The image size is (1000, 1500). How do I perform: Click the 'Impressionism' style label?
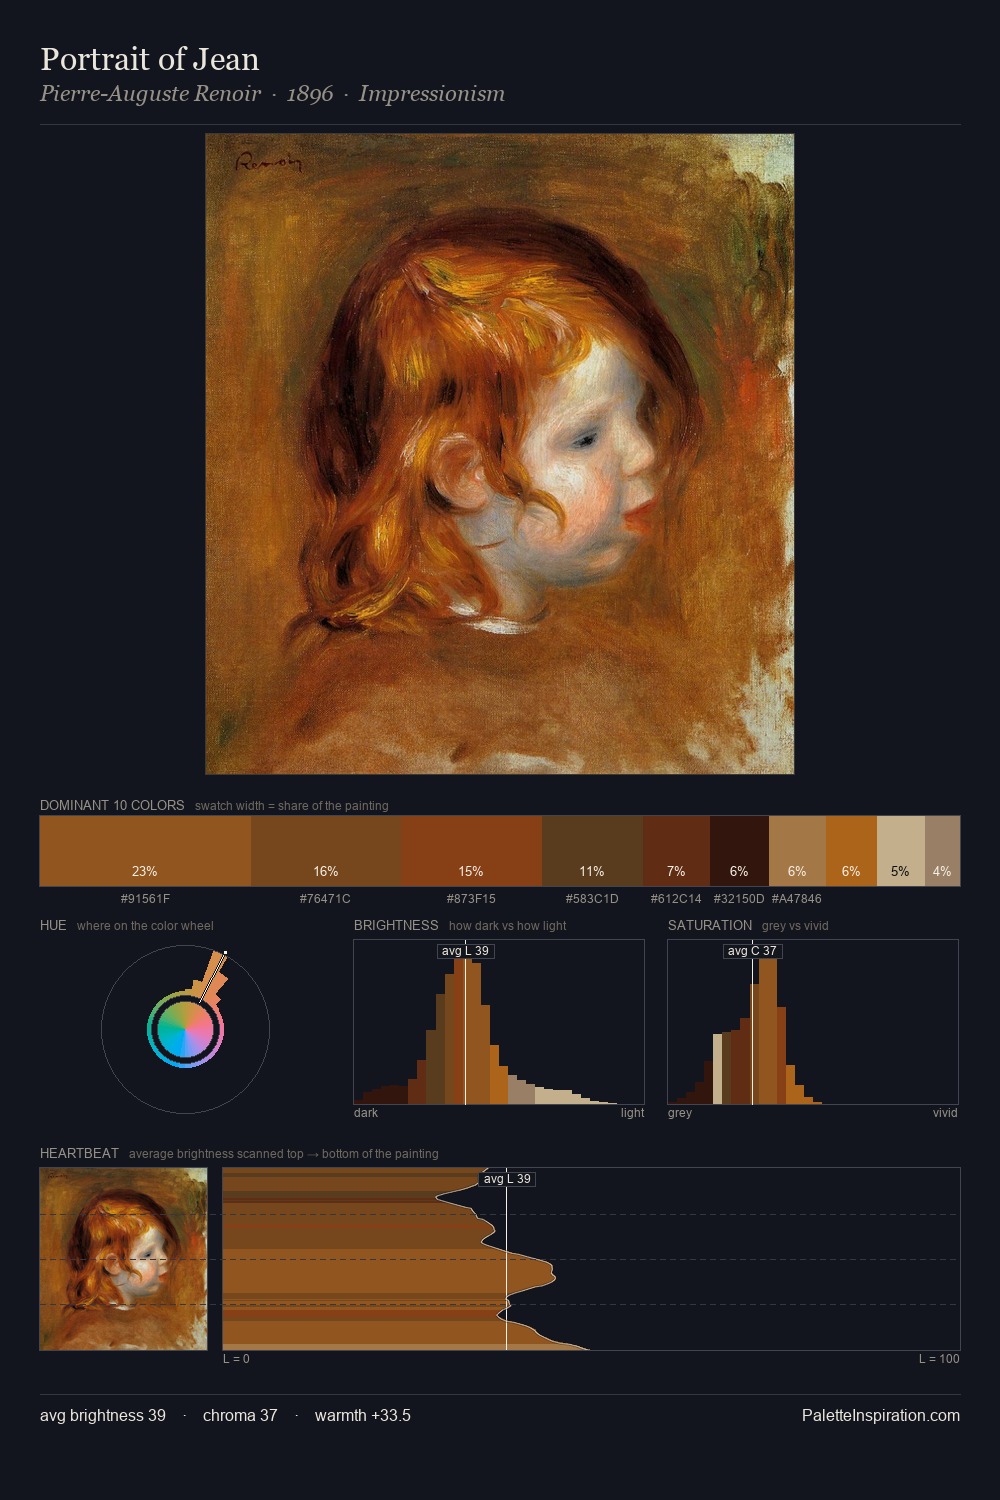[x=432, y=94]
